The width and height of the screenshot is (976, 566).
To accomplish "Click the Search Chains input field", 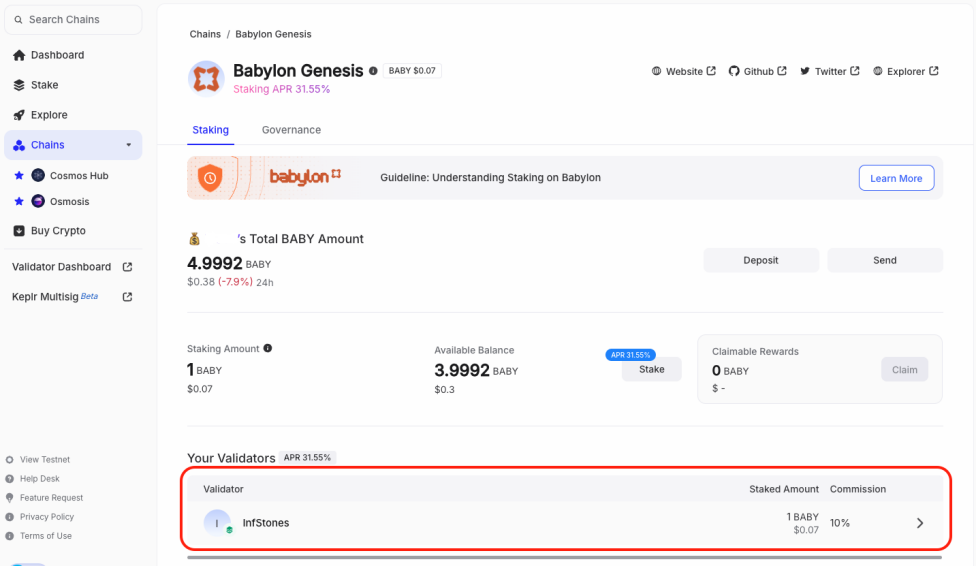I will [73, 20].
